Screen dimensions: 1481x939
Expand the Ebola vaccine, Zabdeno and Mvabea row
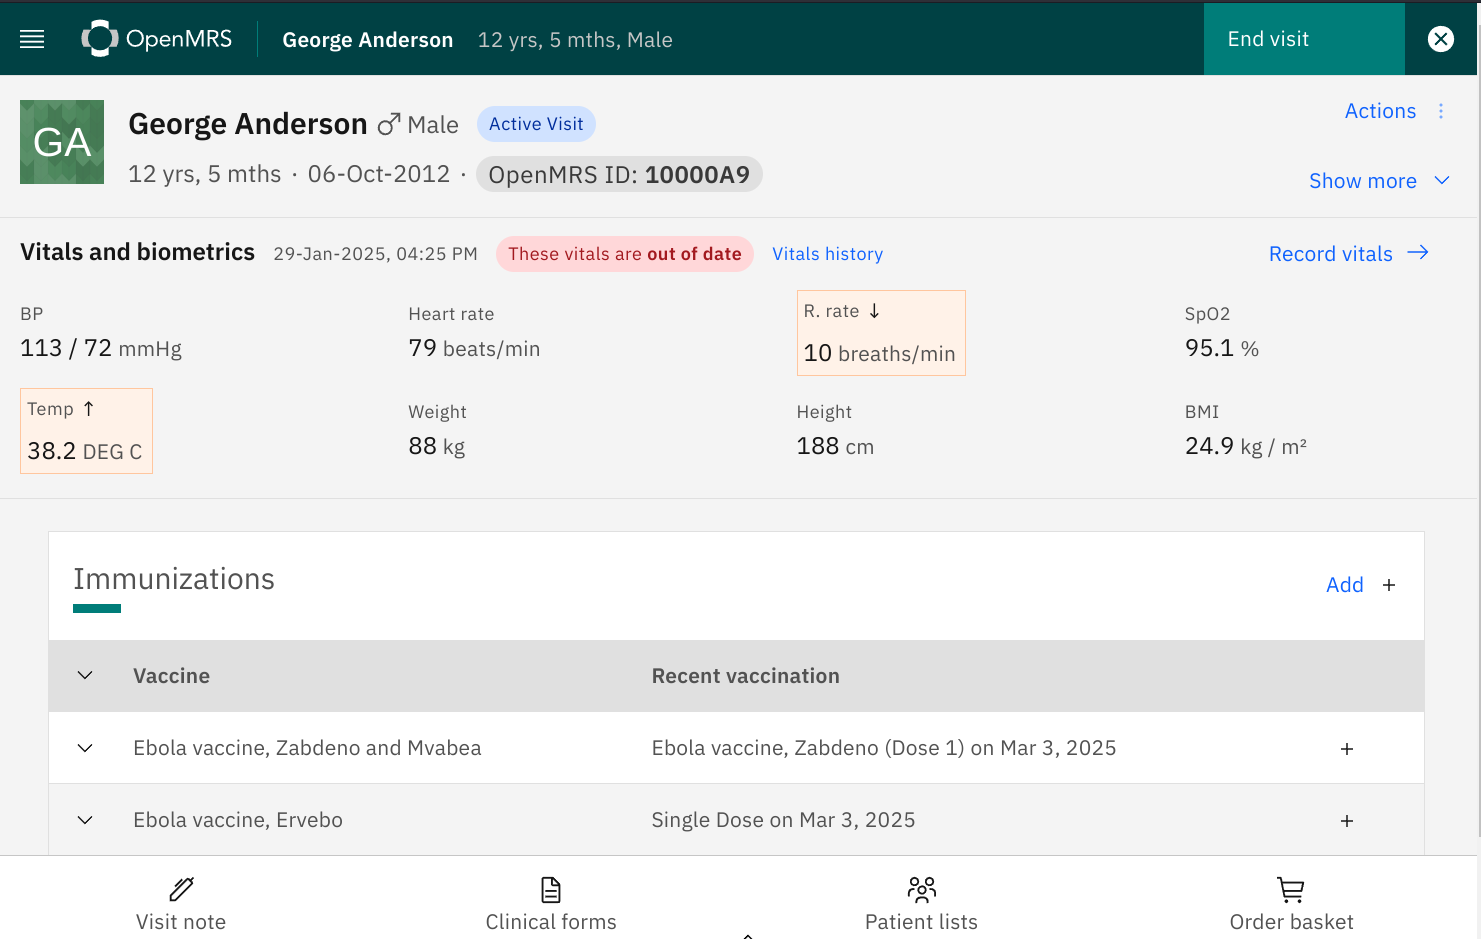pos(85,748)
